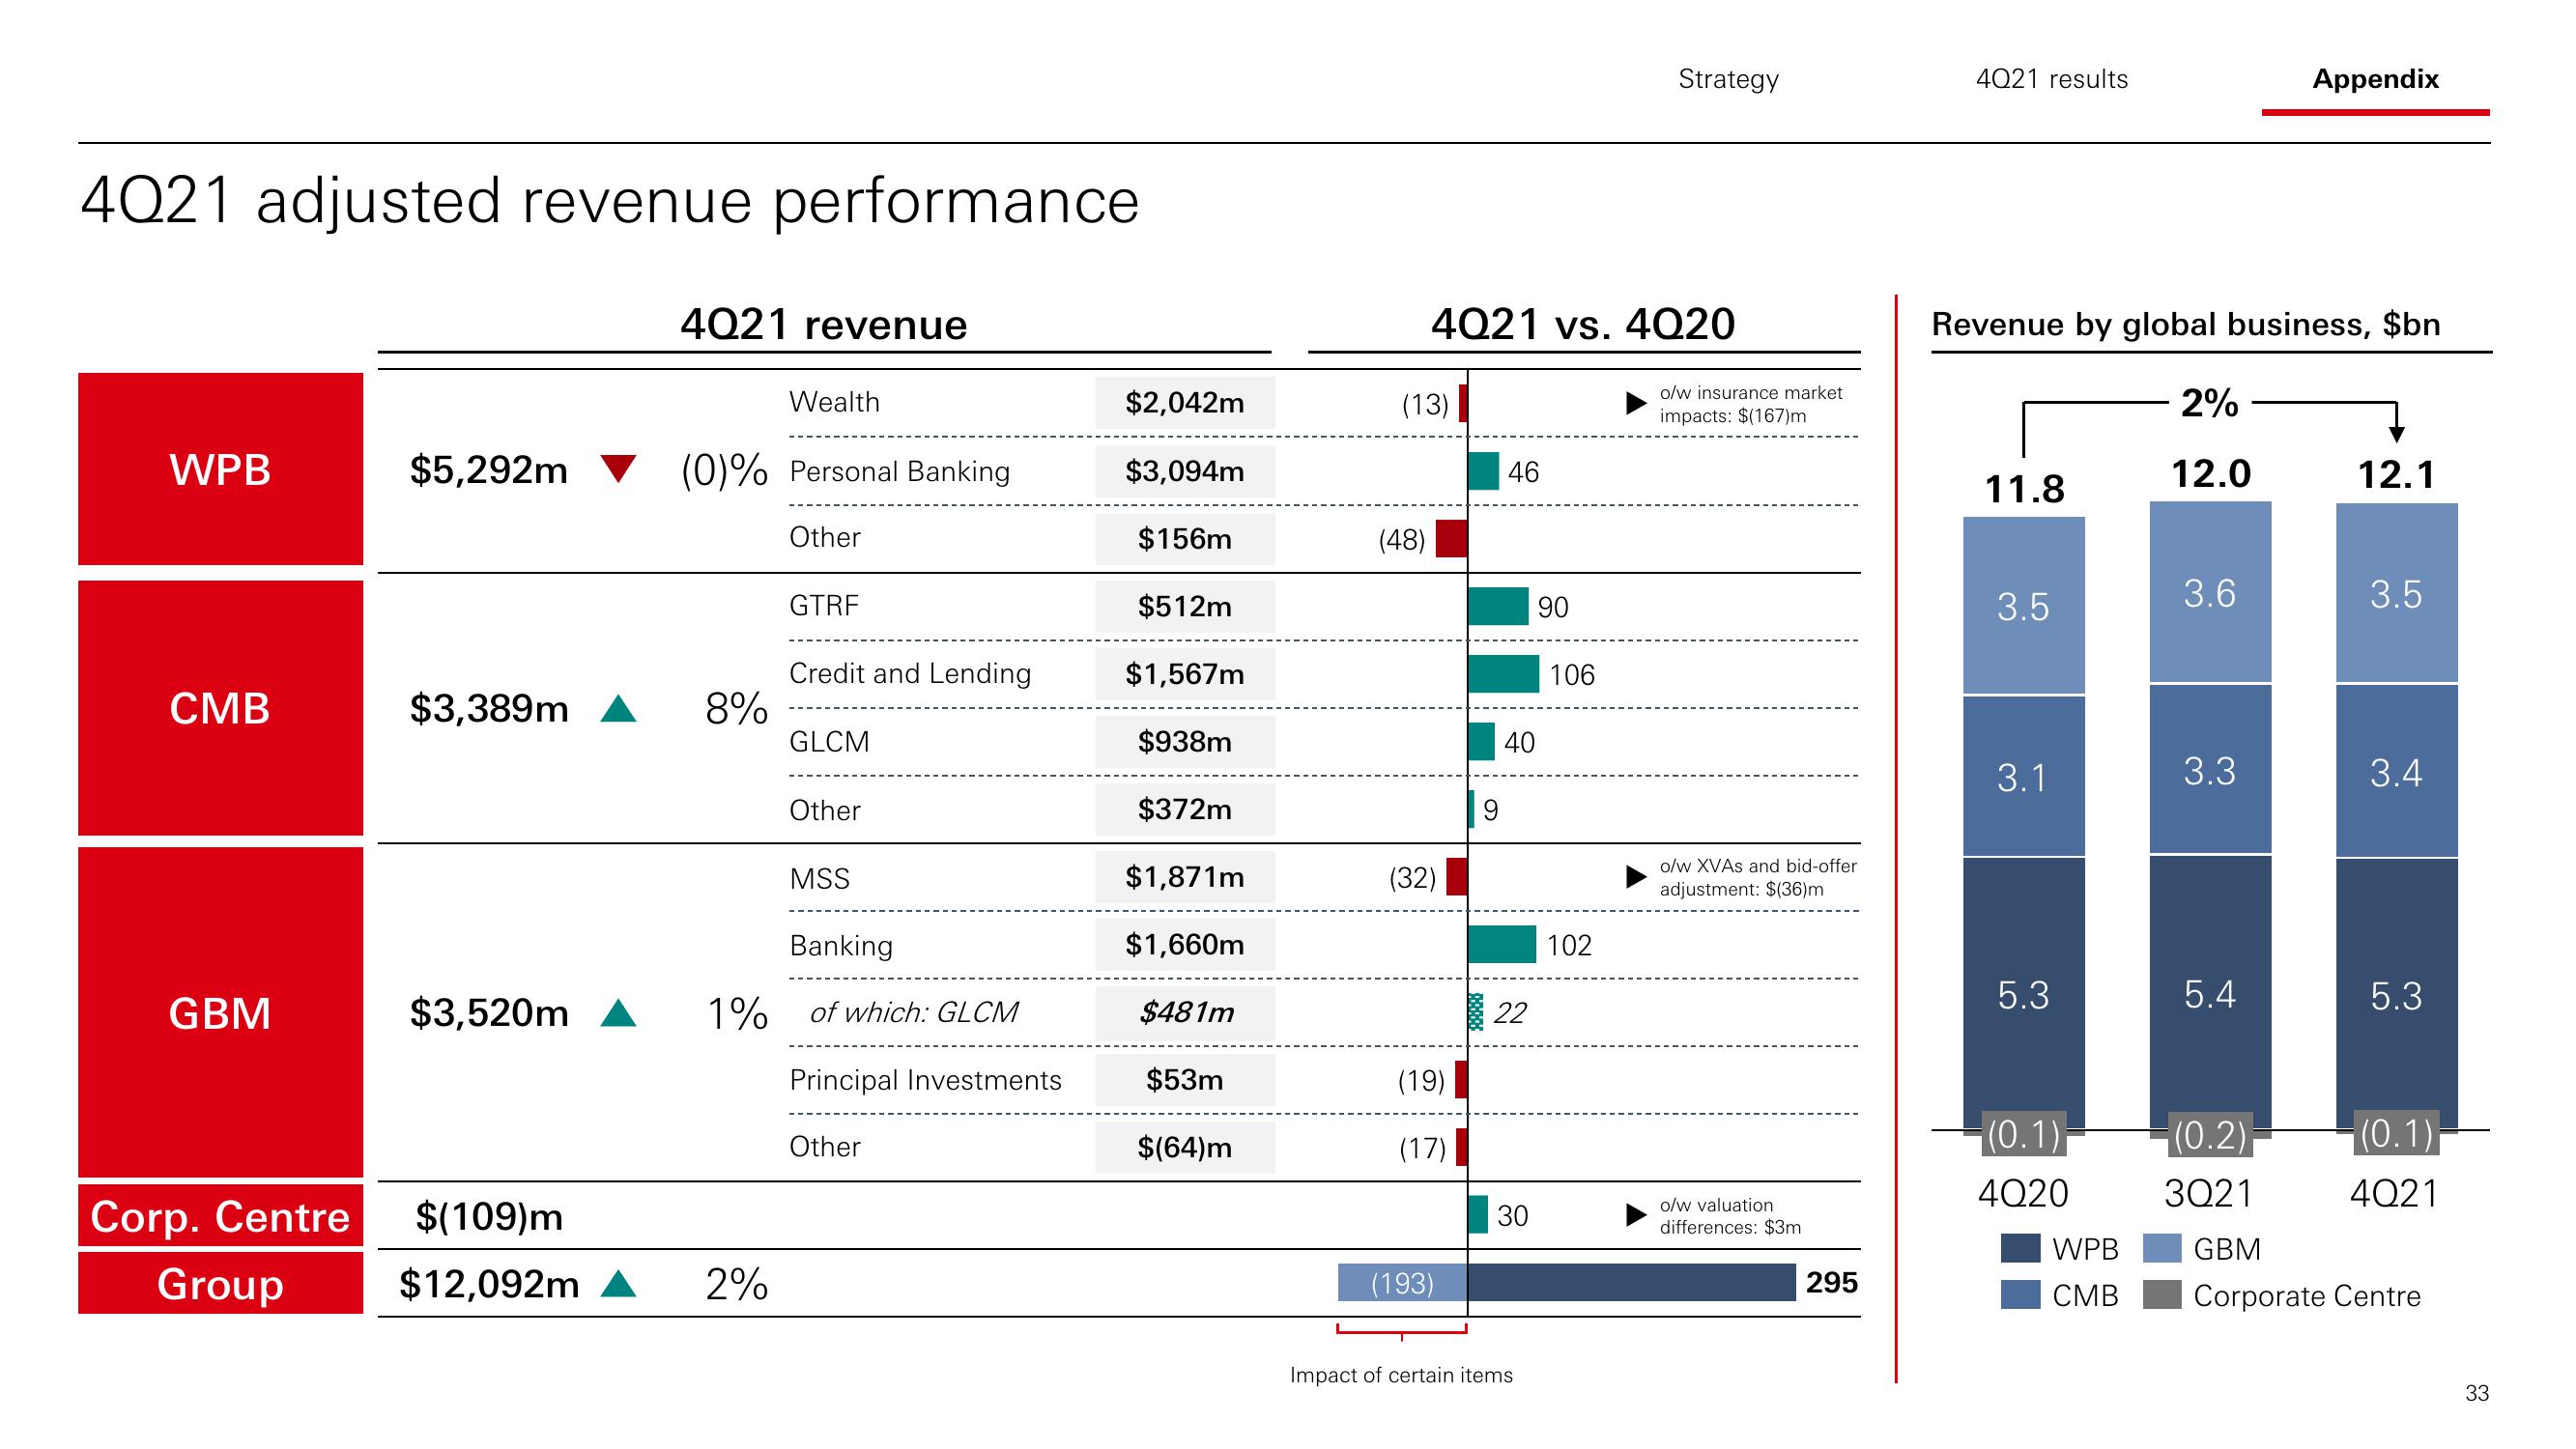Click the Impact of certain items caption
This screenshot has height=1449, width=2576.
[1401, 1375]
